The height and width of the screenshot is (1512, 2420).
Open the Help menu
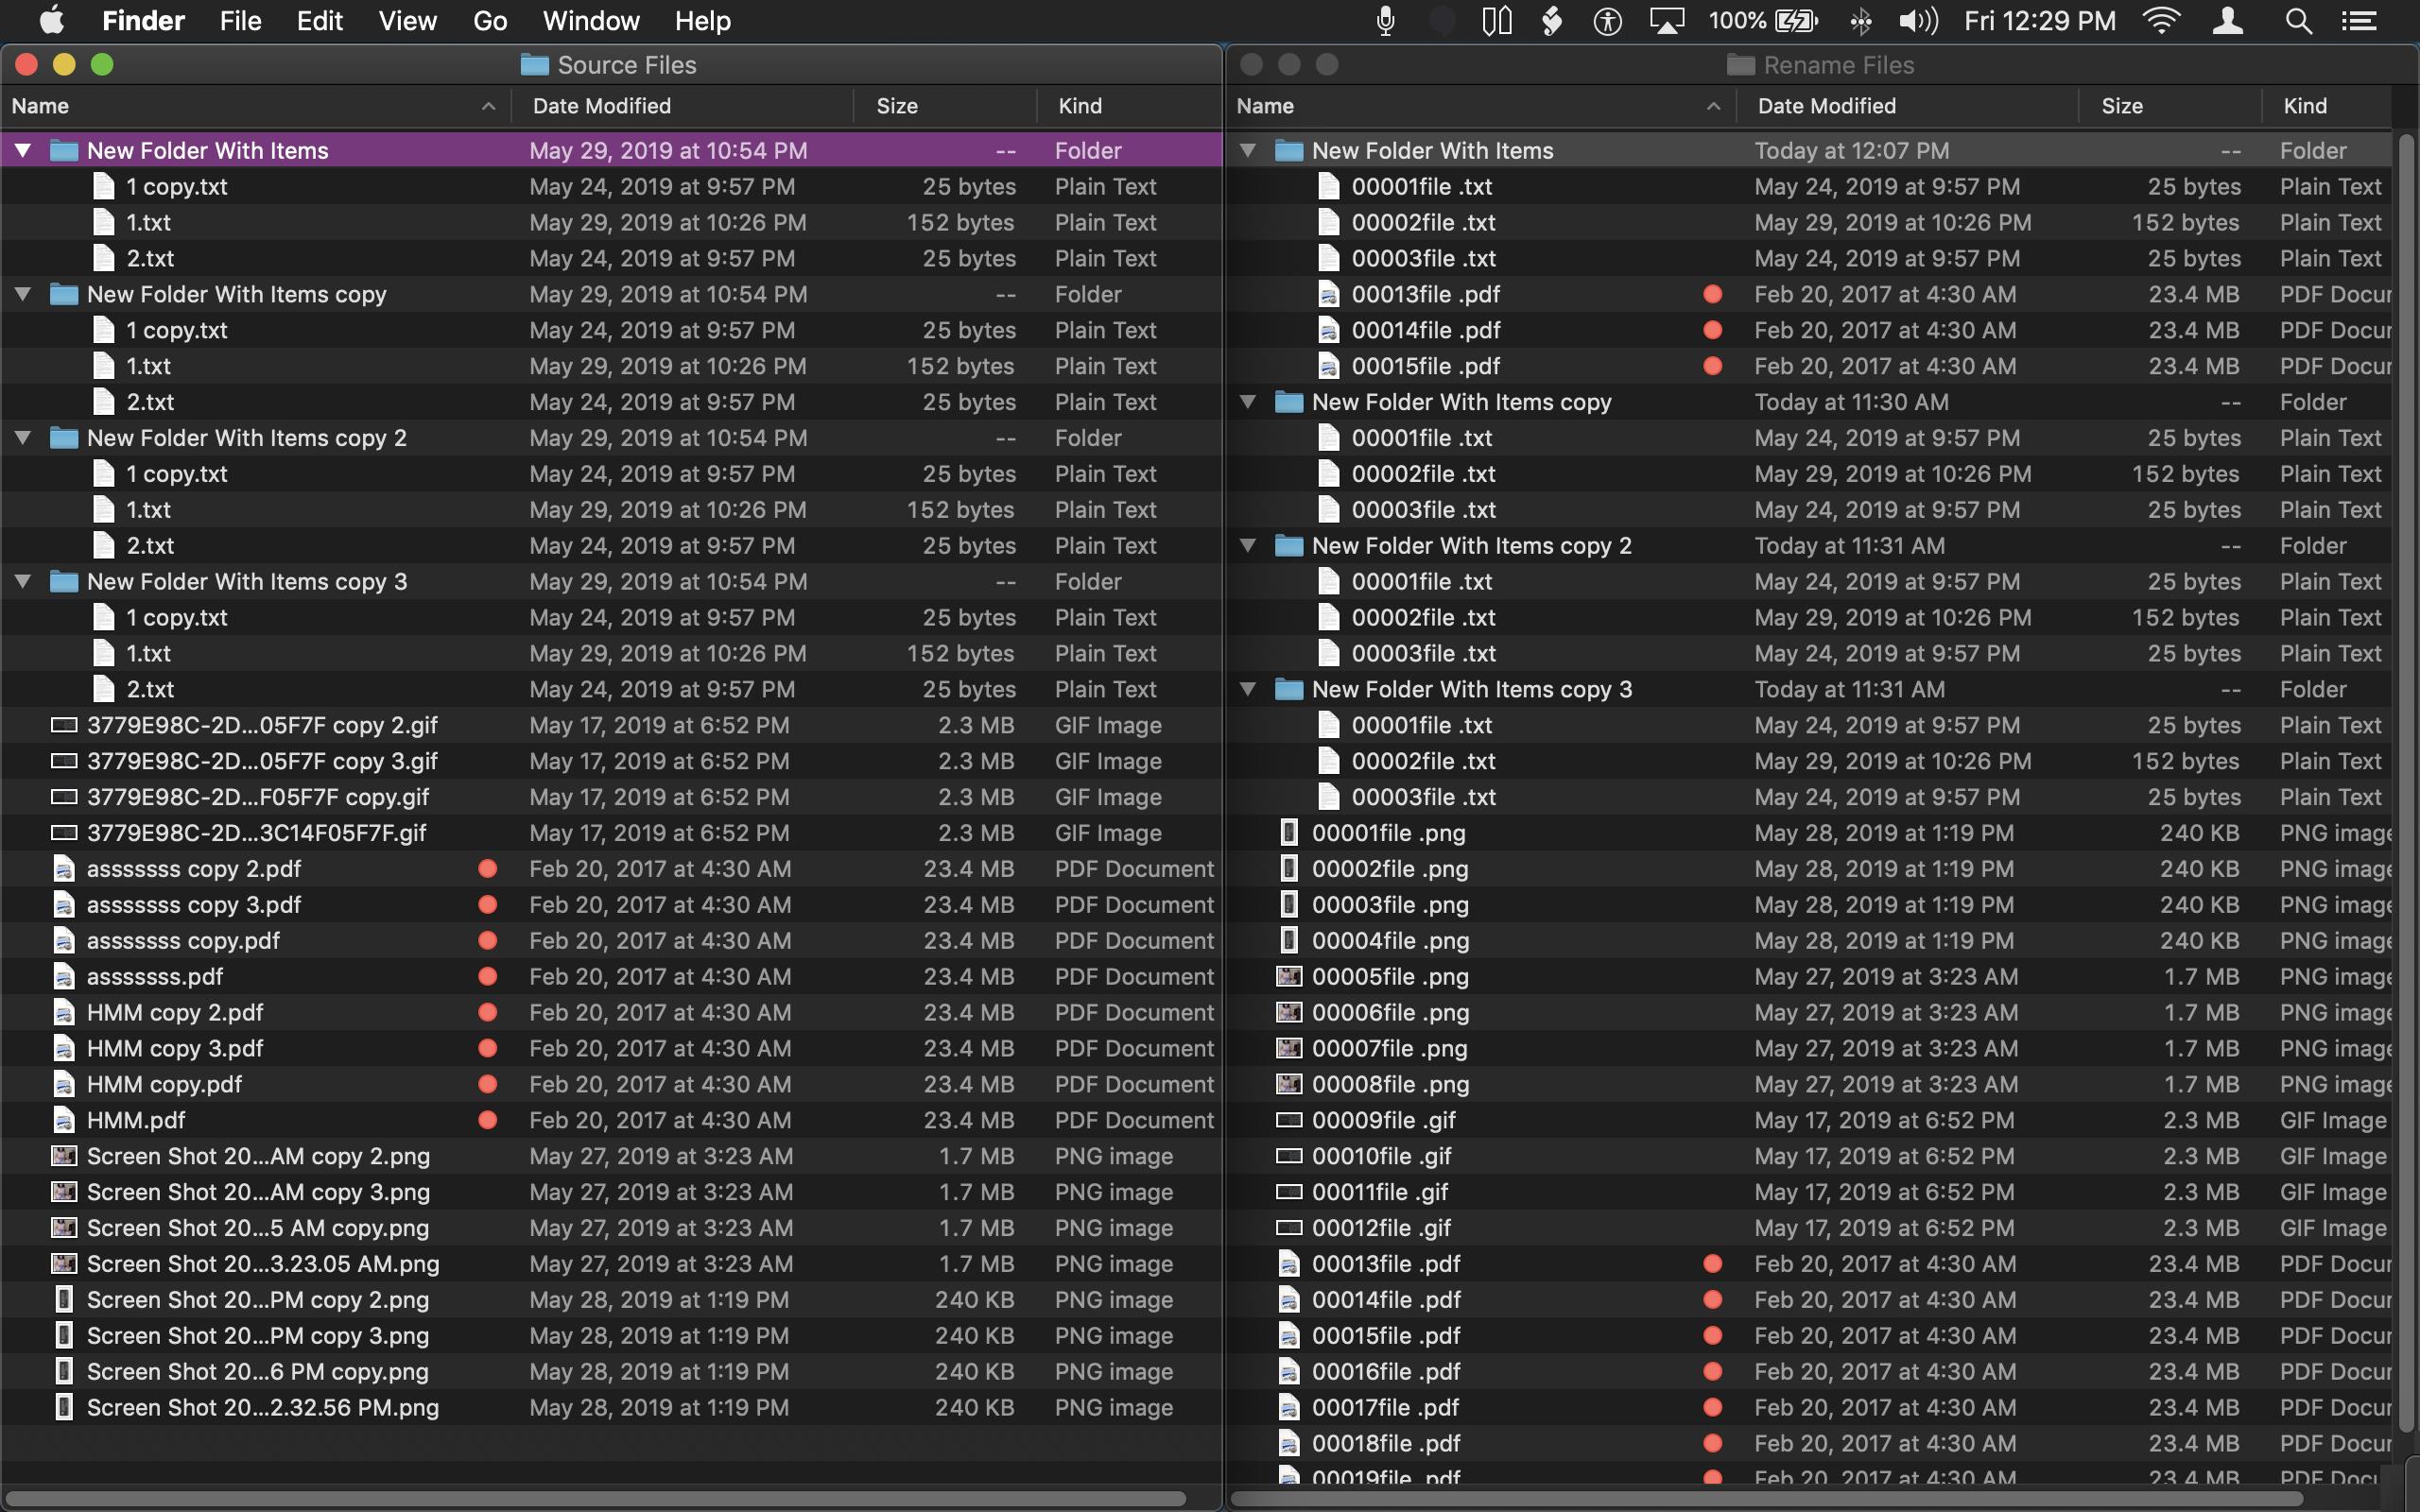pos(702,21)
